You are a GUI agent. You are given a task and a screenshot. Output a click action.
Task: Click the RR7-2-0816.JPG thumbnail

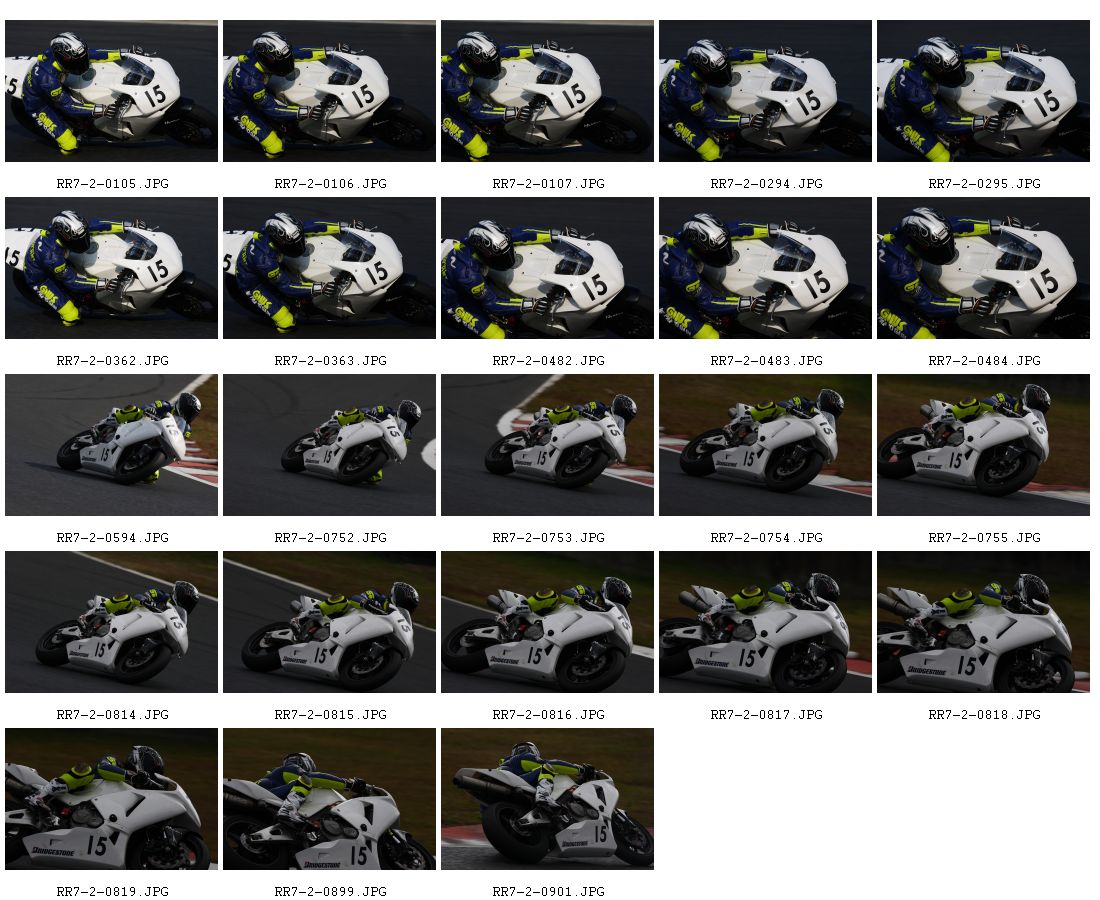(548, 622)
